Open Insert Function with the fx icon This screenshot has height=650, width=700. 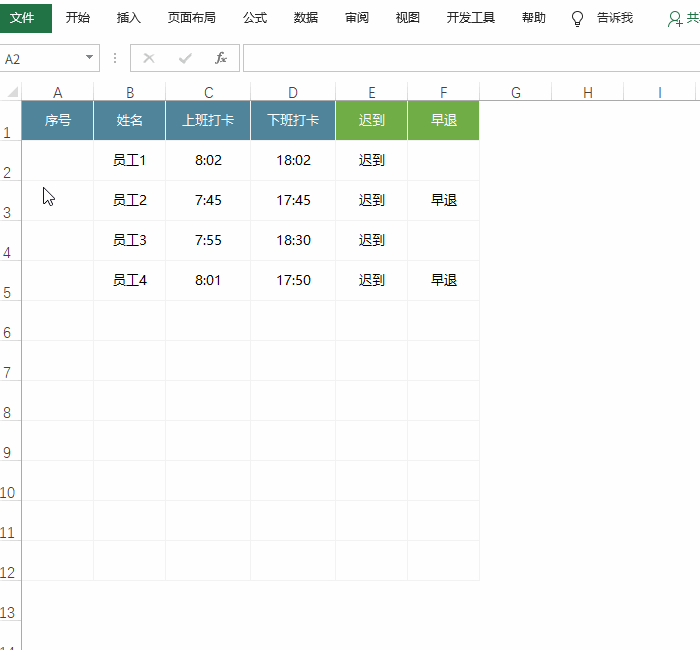pos(221,58)
